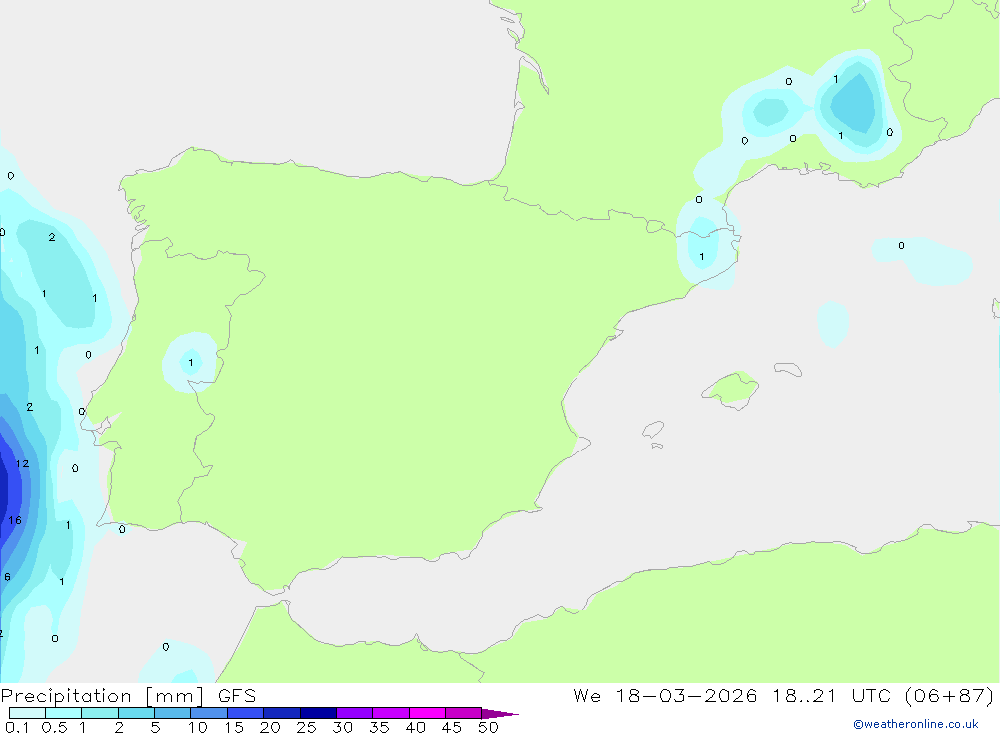This screenshot has height=733, width=1000.
Task: Pick the legend swatch between 5 and 10
Action: pyautogui.click(x=173, y=713)
